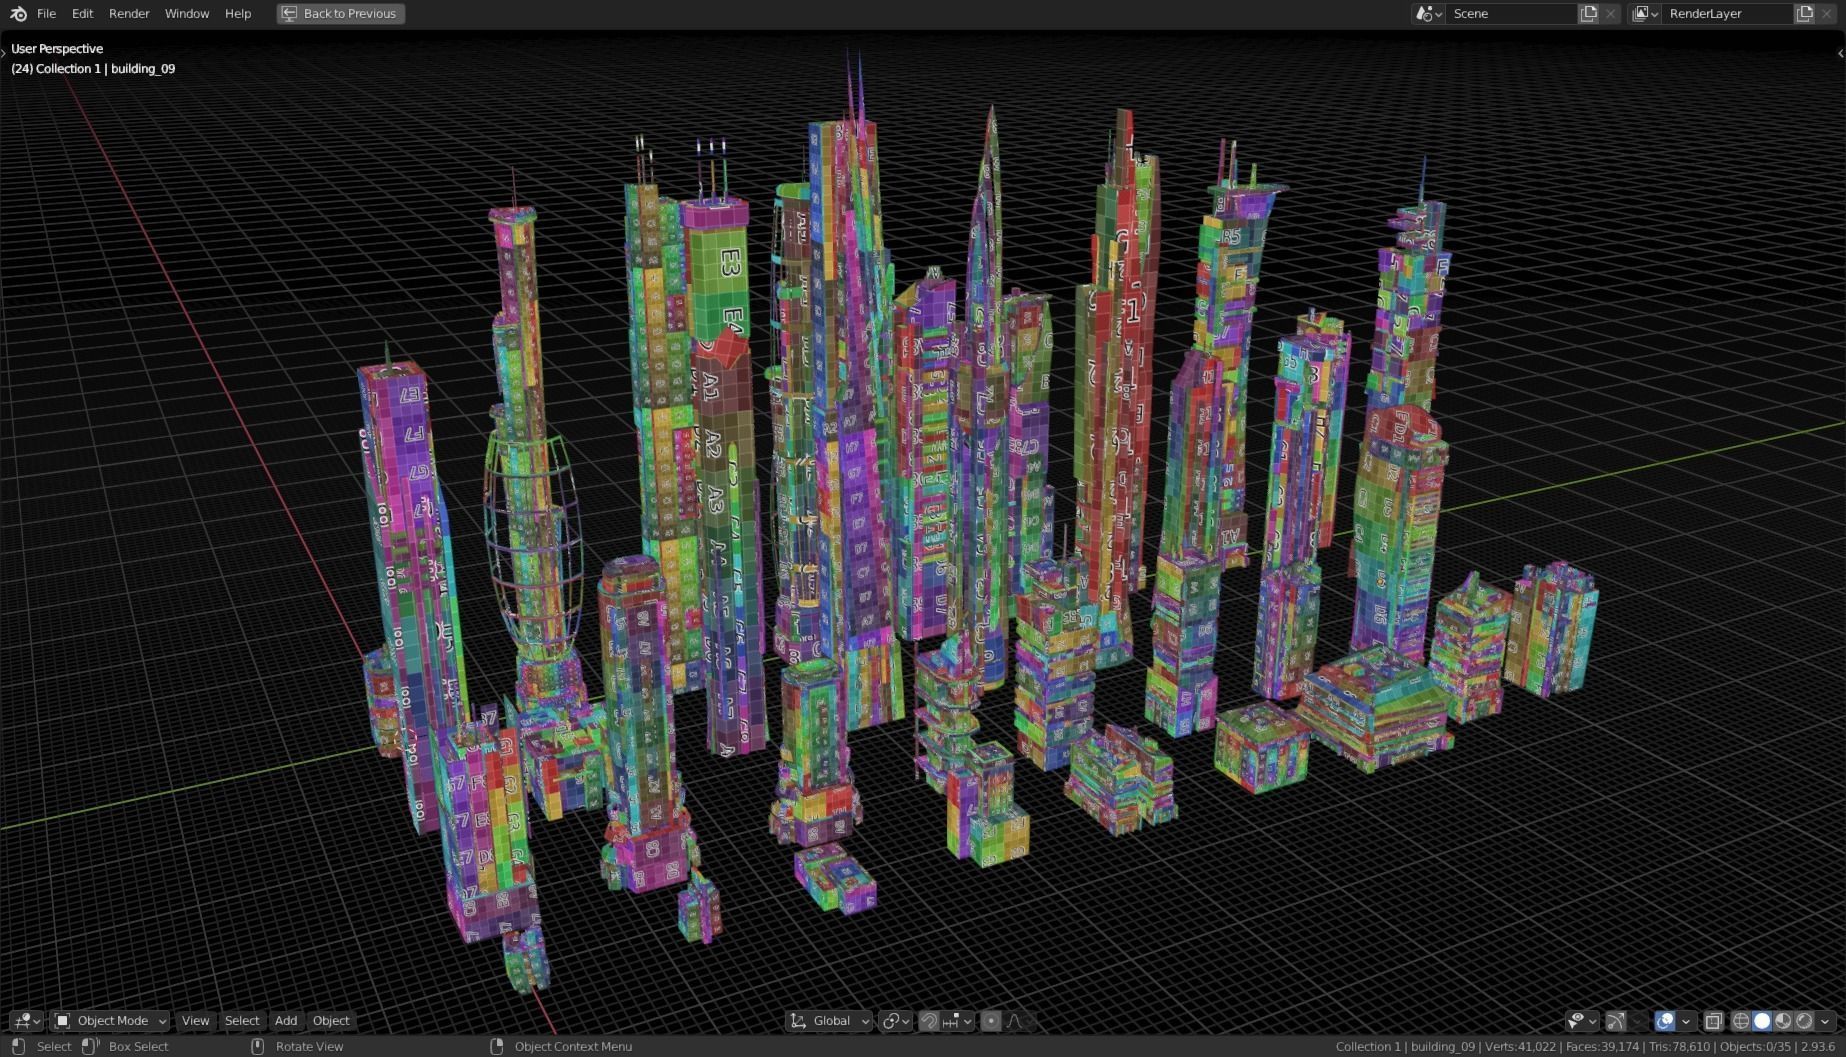This screenshot has width=1846, height=1057.
Task: Click the '(24) Collection 1 | building_09' label
Action: pos(93,68)
